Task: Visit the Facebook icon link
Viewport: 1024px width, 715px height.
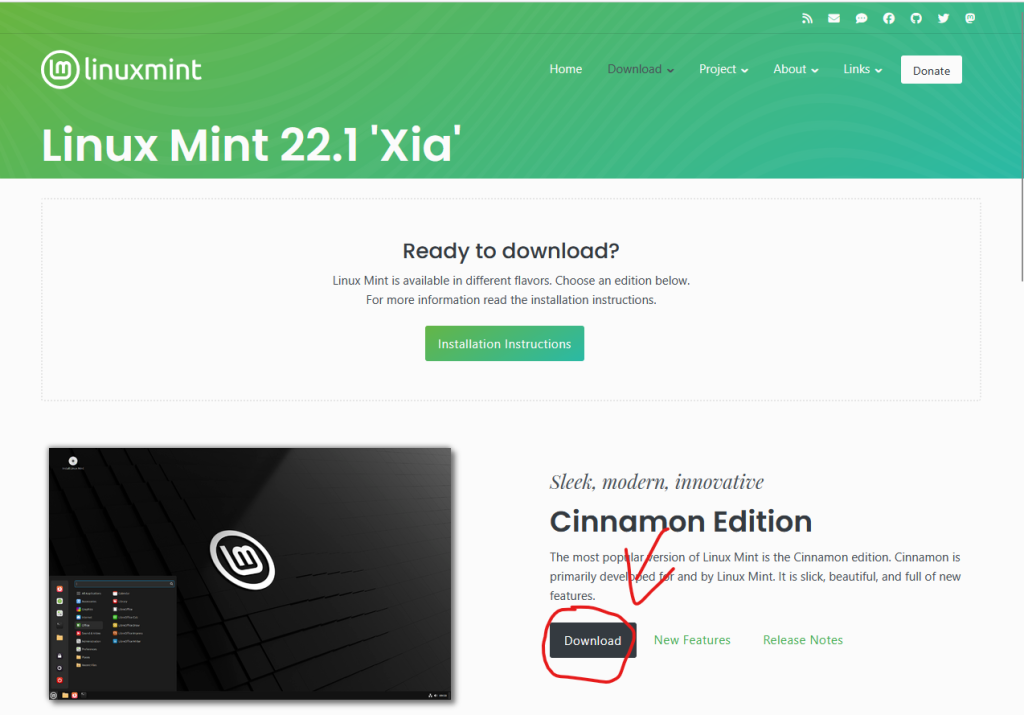Action: 889,18
